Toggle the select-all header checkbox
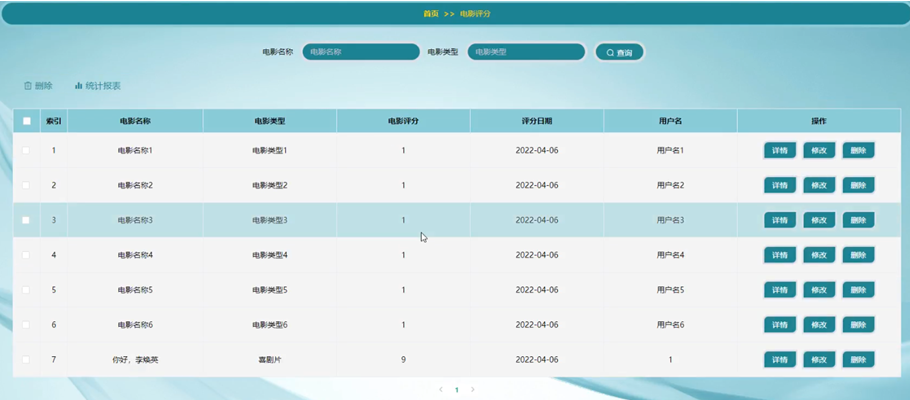 pos(26,121)
